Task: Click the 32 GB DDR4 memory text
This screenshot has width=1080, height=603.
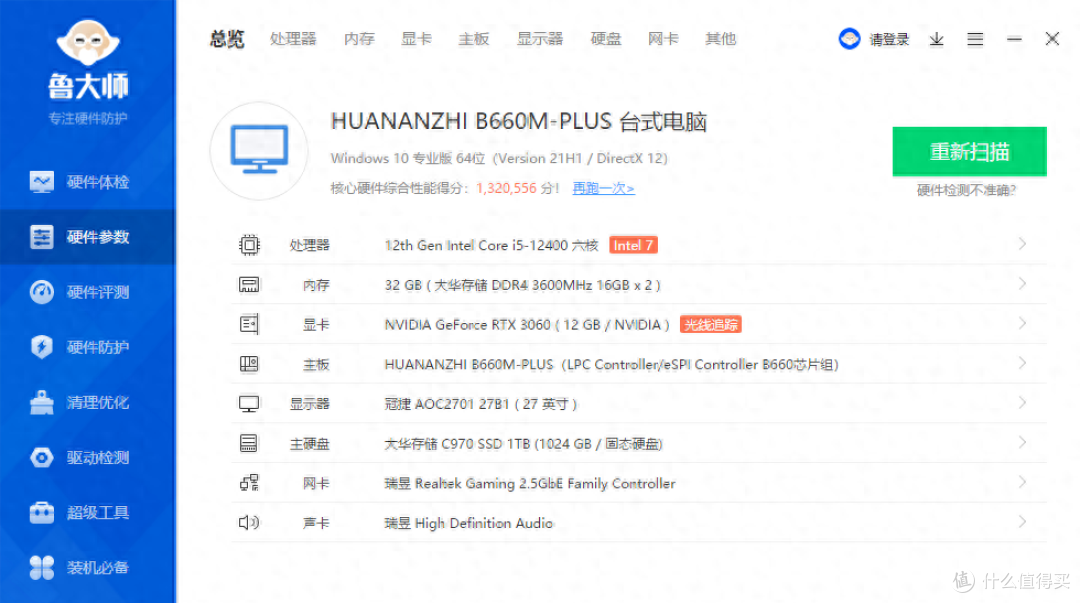Action: 522,285
